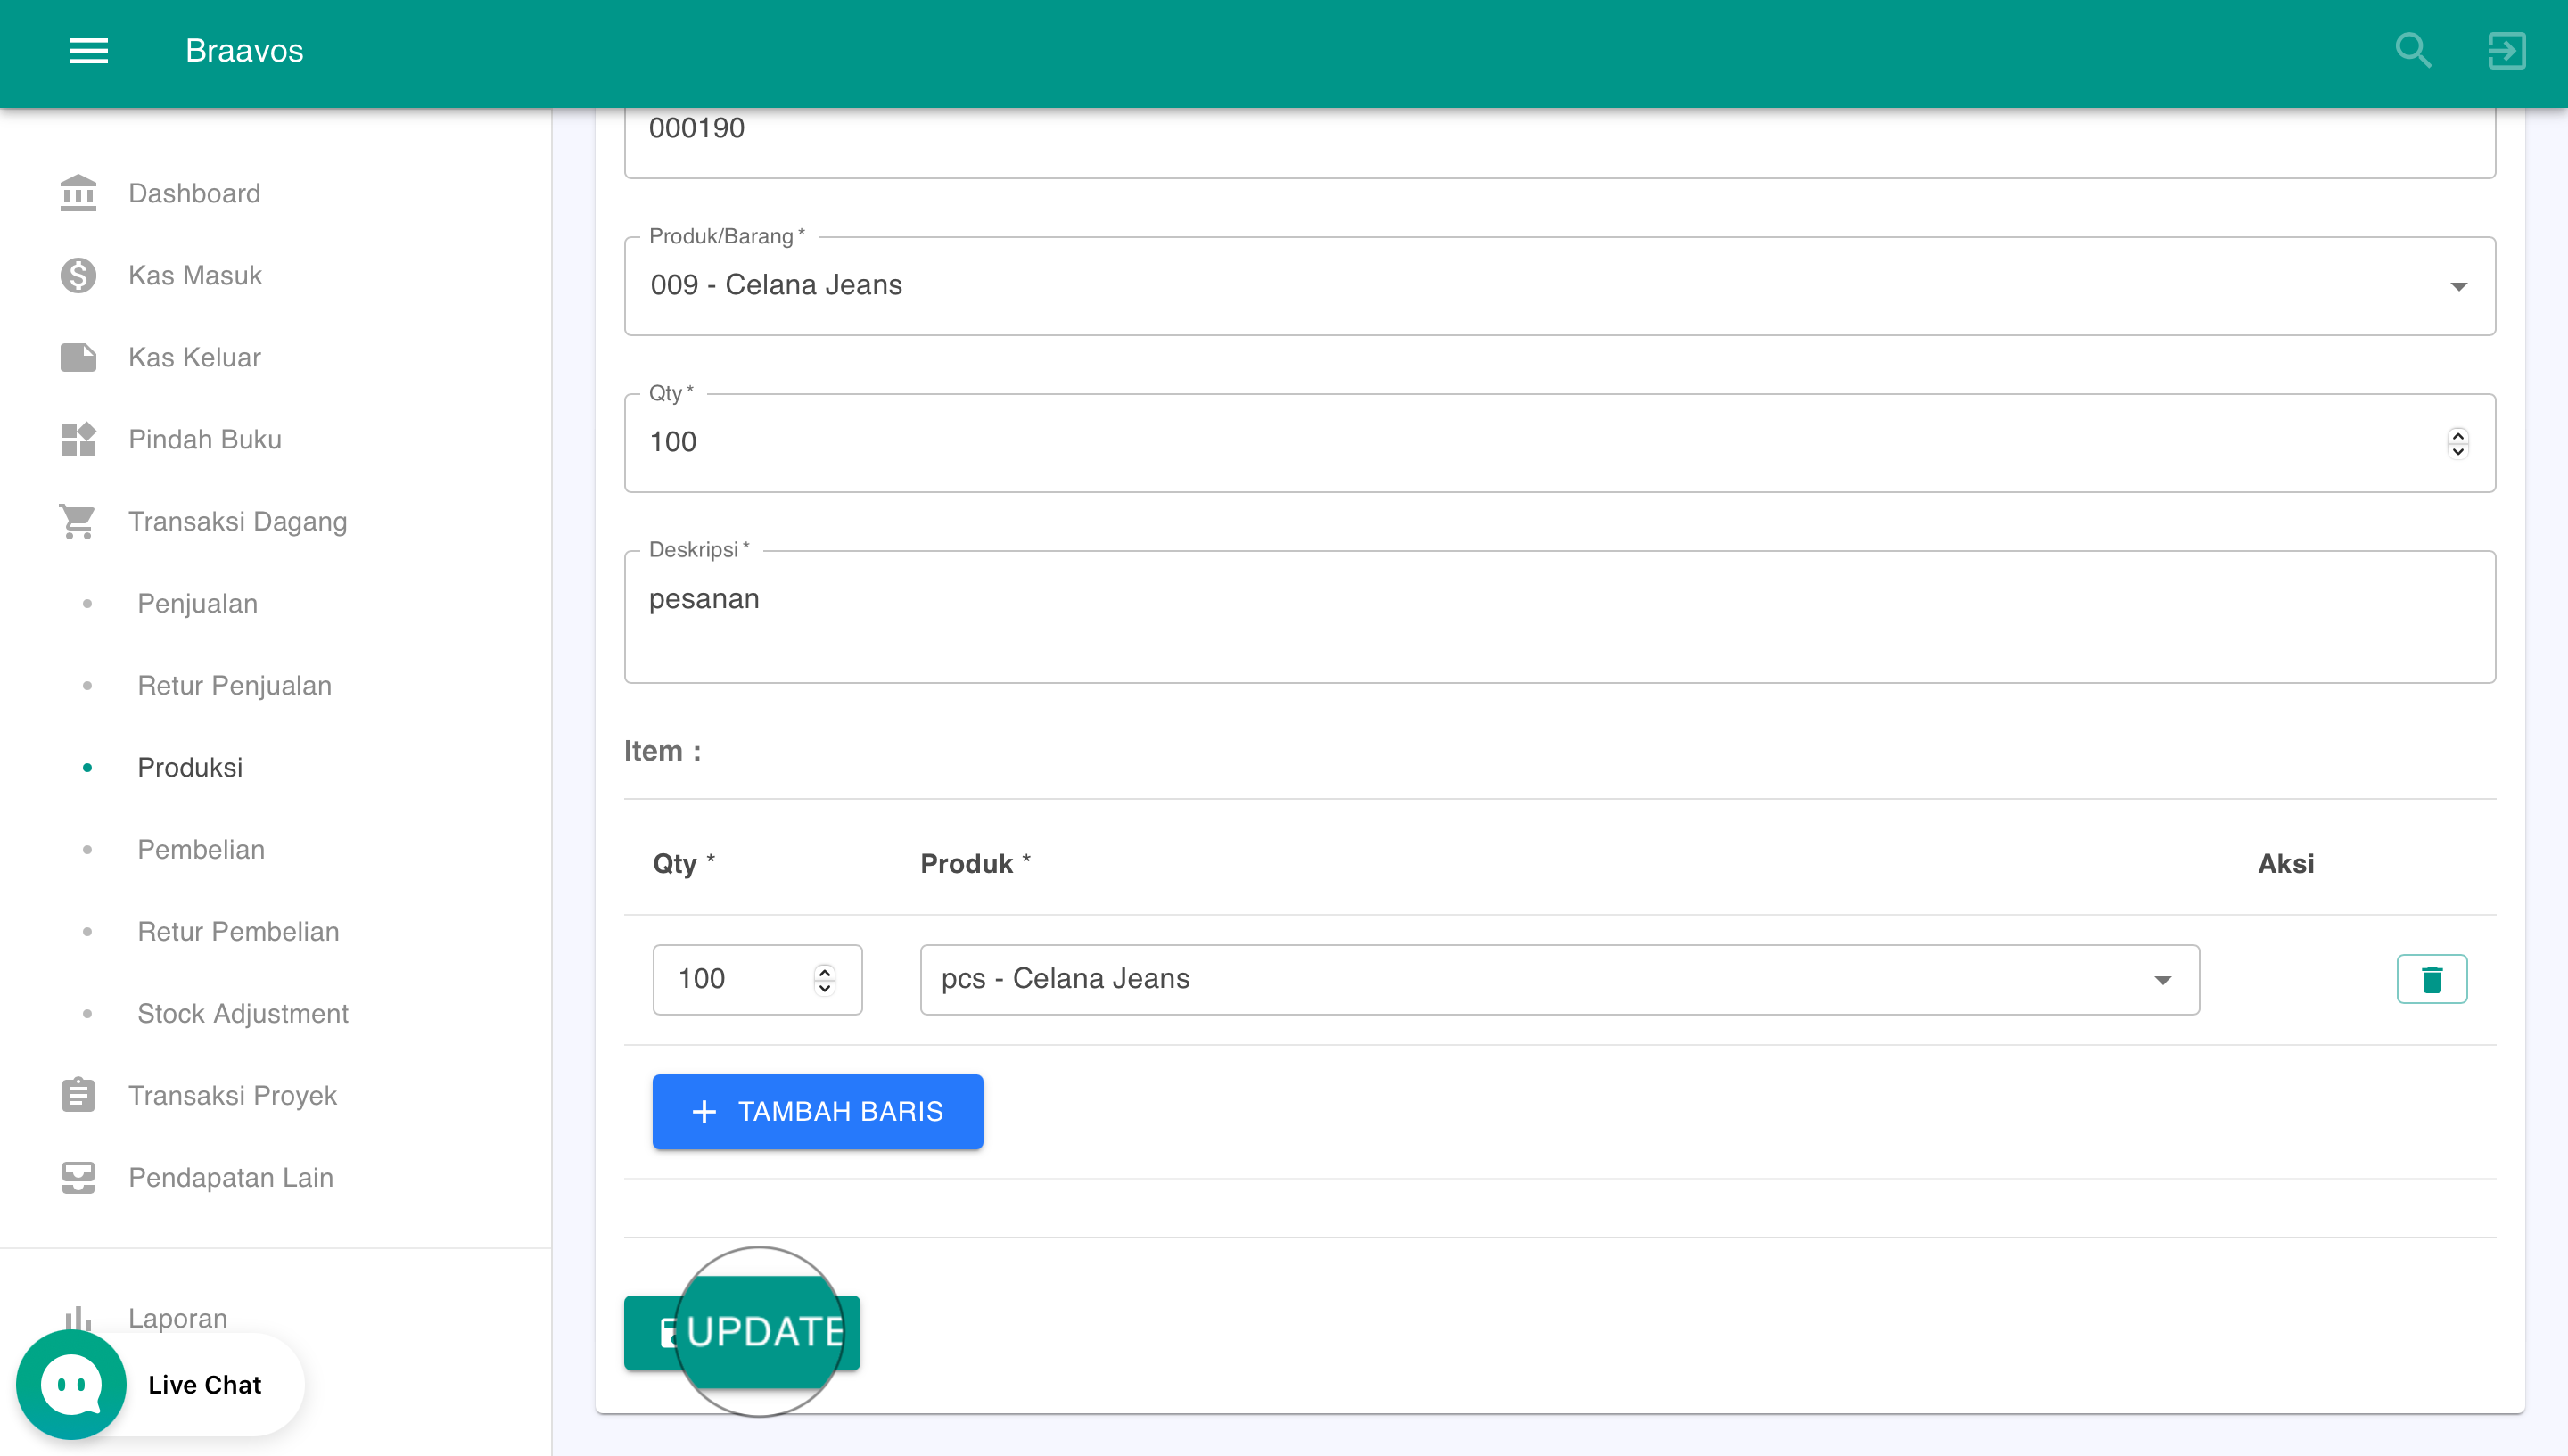
Task: Click main Qty field stepper arrows
Action: pyautogui.click(x=2458, y=442)
